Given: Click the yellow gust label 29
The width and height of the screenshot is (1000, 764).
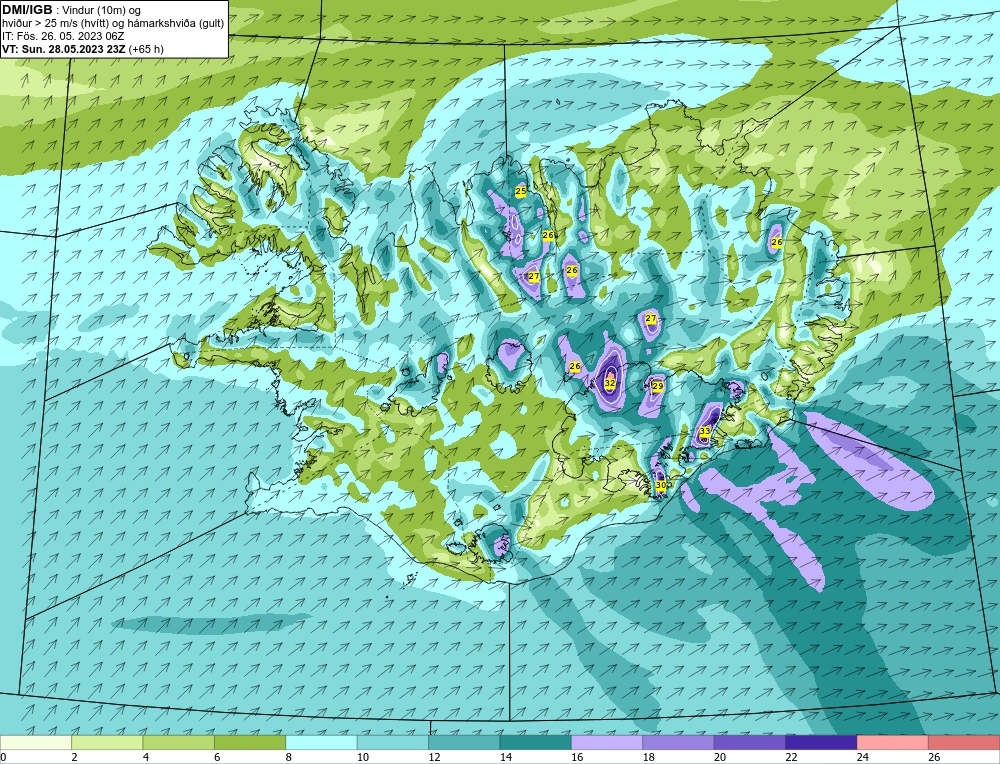Looking at the screenshot, I should pos(658,386).
